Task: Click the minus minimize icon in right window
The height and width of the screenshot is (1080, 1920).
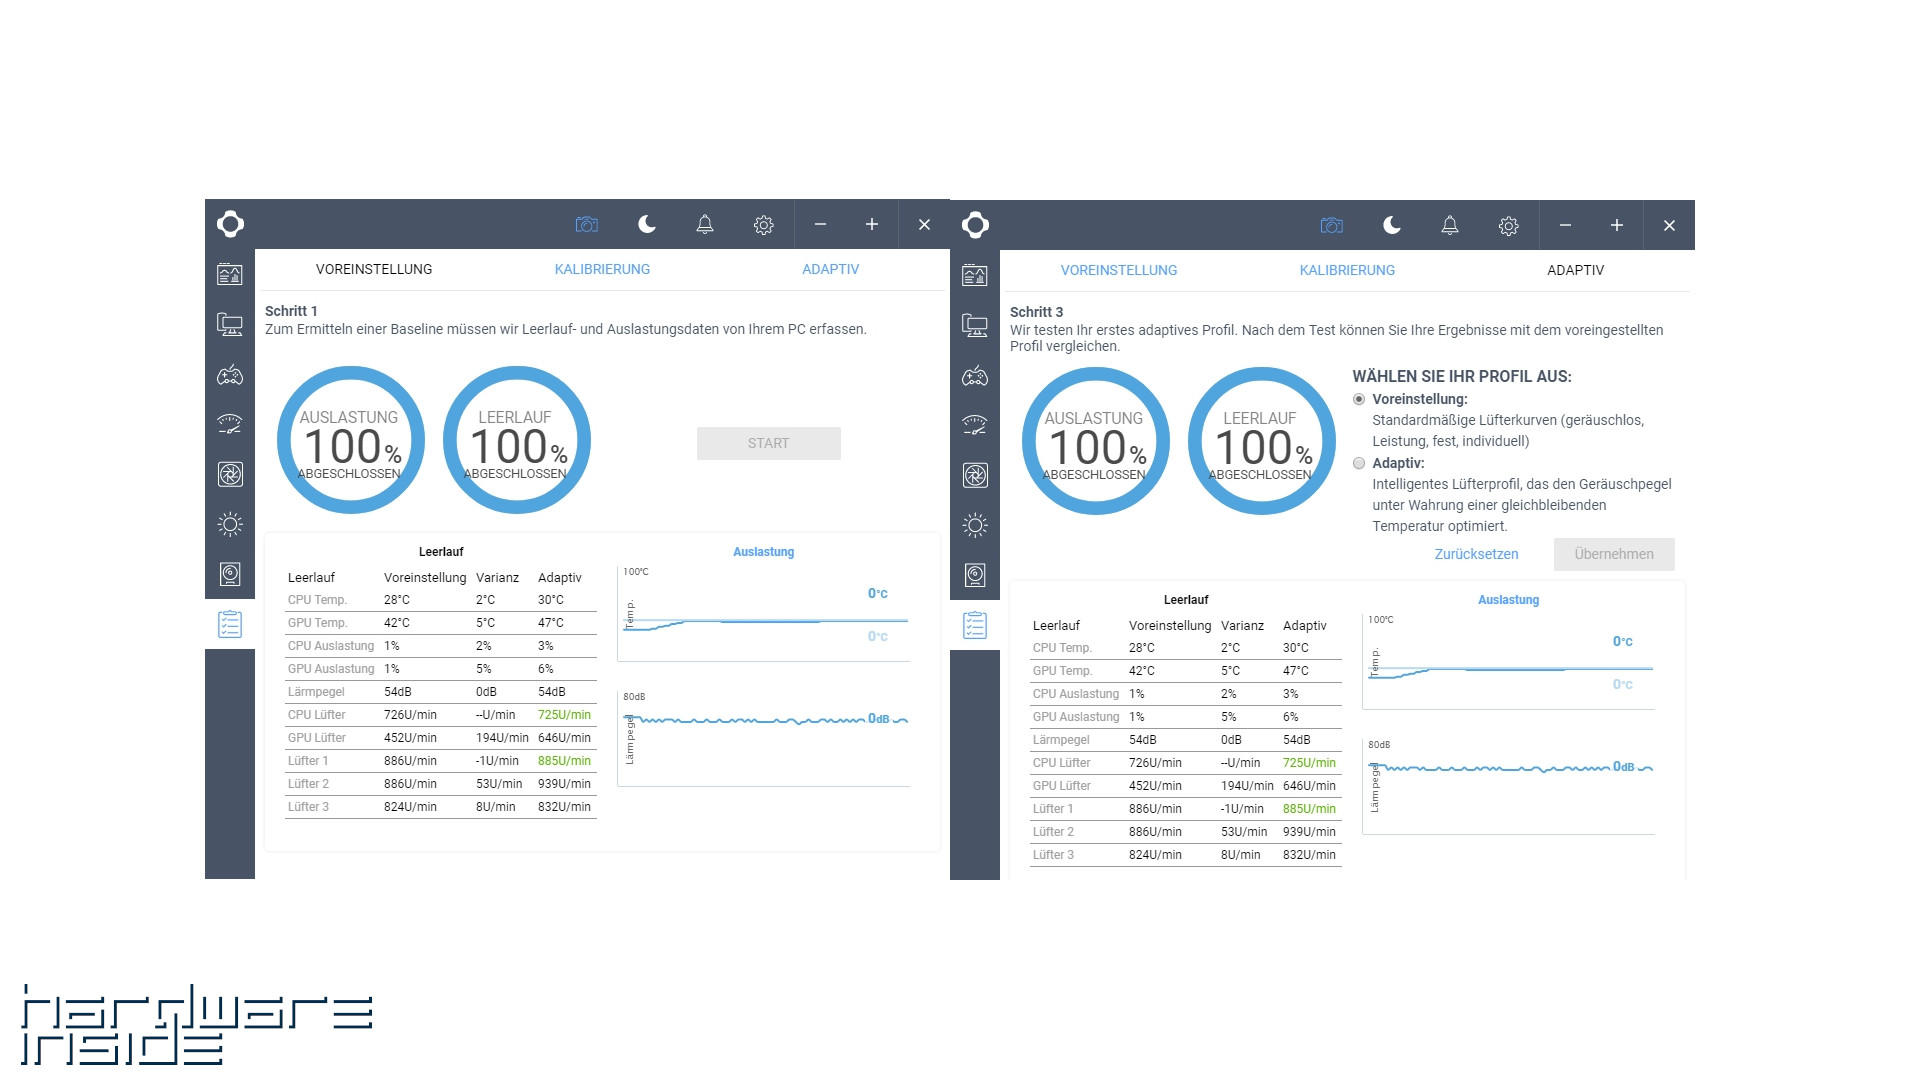Action: 1565,225
